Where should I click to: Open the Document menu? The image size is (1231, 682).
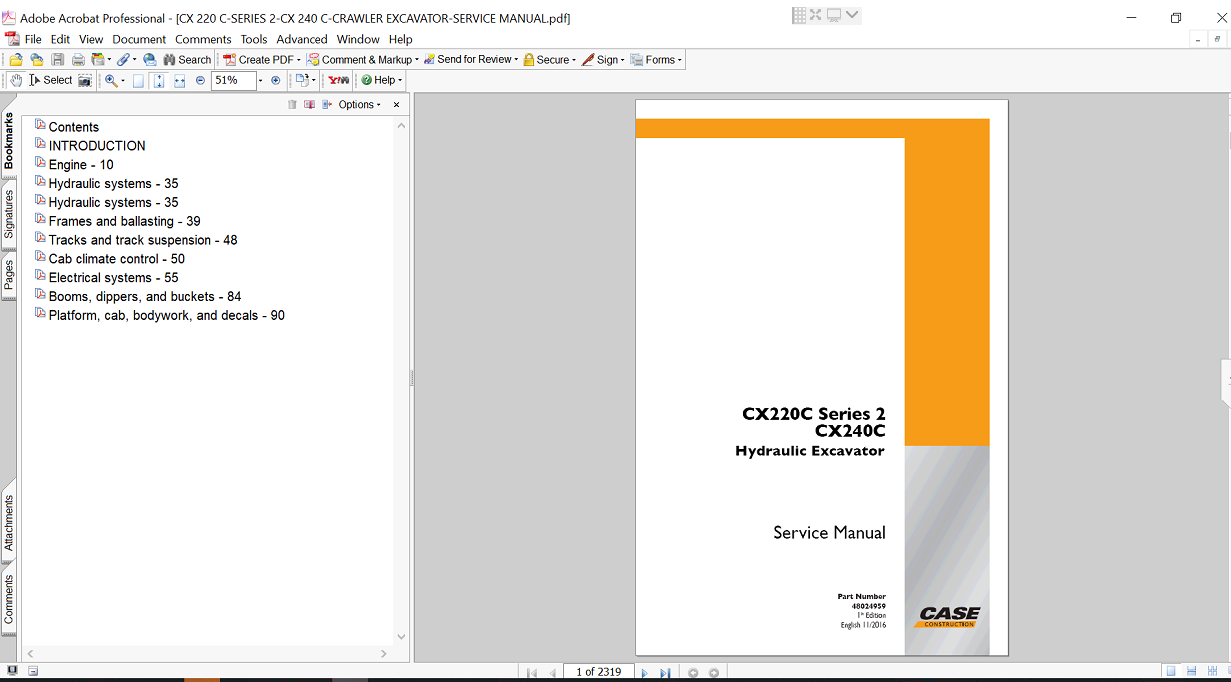pos(139,39)
